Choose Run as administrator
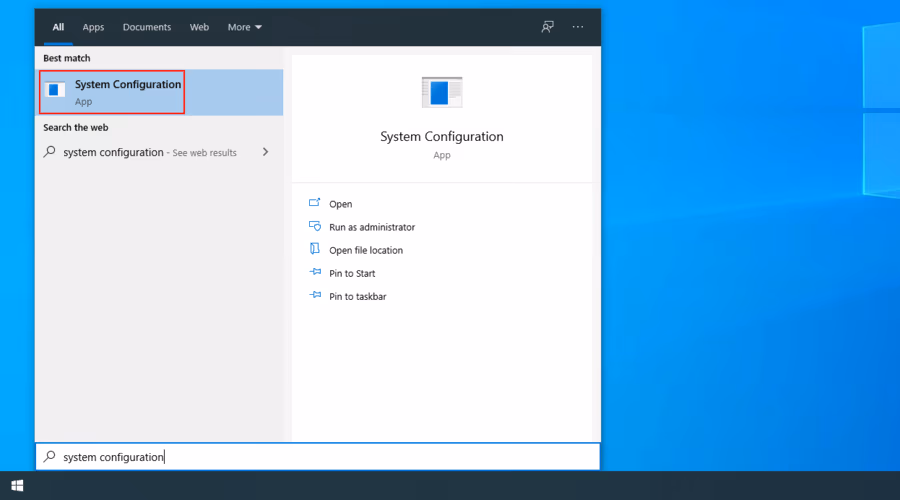This screenshot has height=500, width=900. coord(372,227)
